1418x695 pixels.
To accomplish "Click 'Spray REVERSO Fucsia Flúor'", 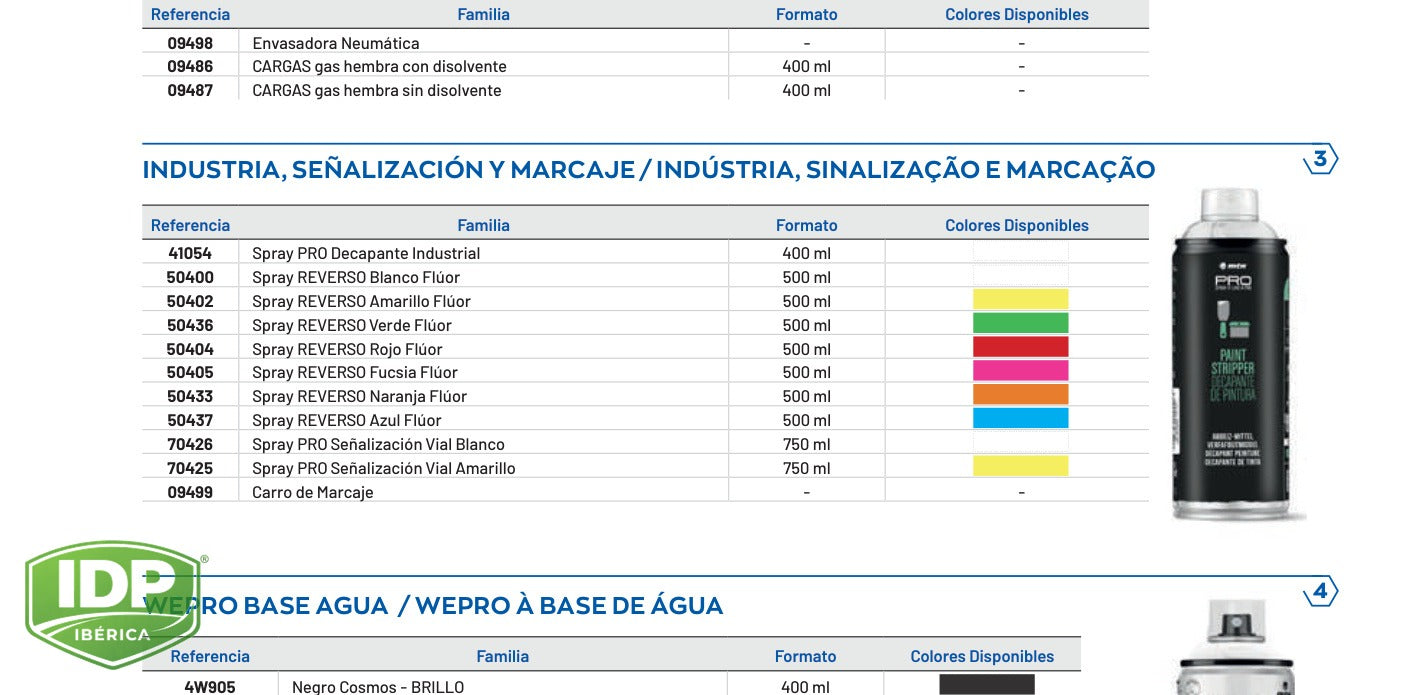I will [355, 372].
